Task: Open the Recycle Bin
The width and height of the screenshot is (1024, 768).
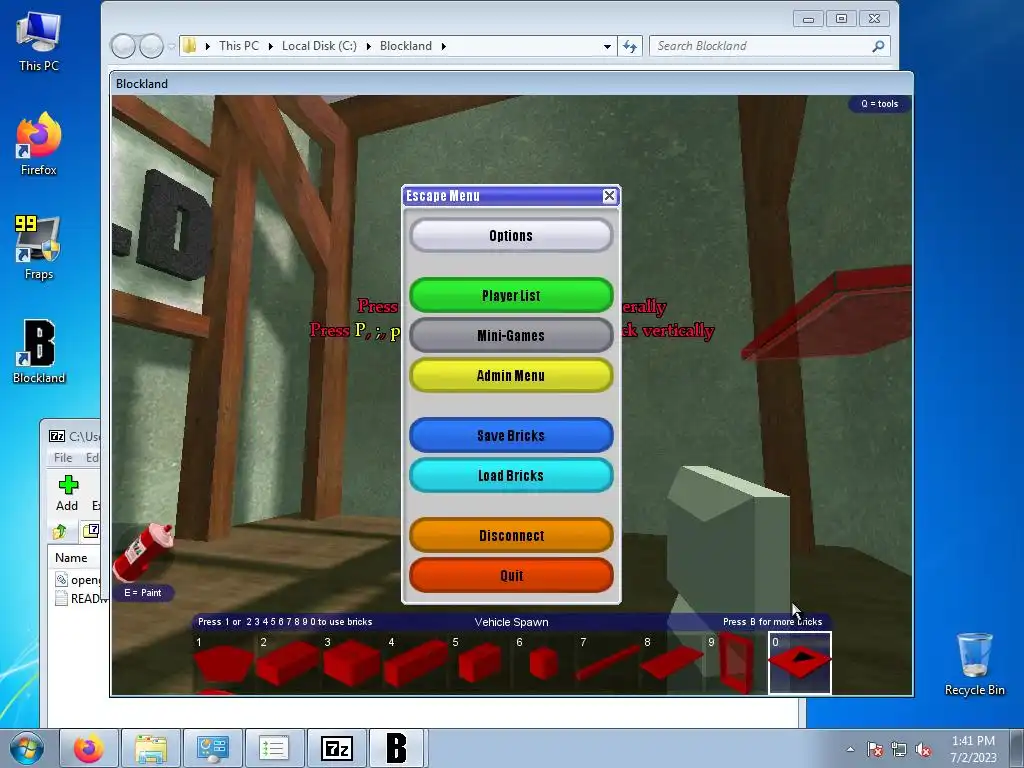Action: (x=974, y=664)
